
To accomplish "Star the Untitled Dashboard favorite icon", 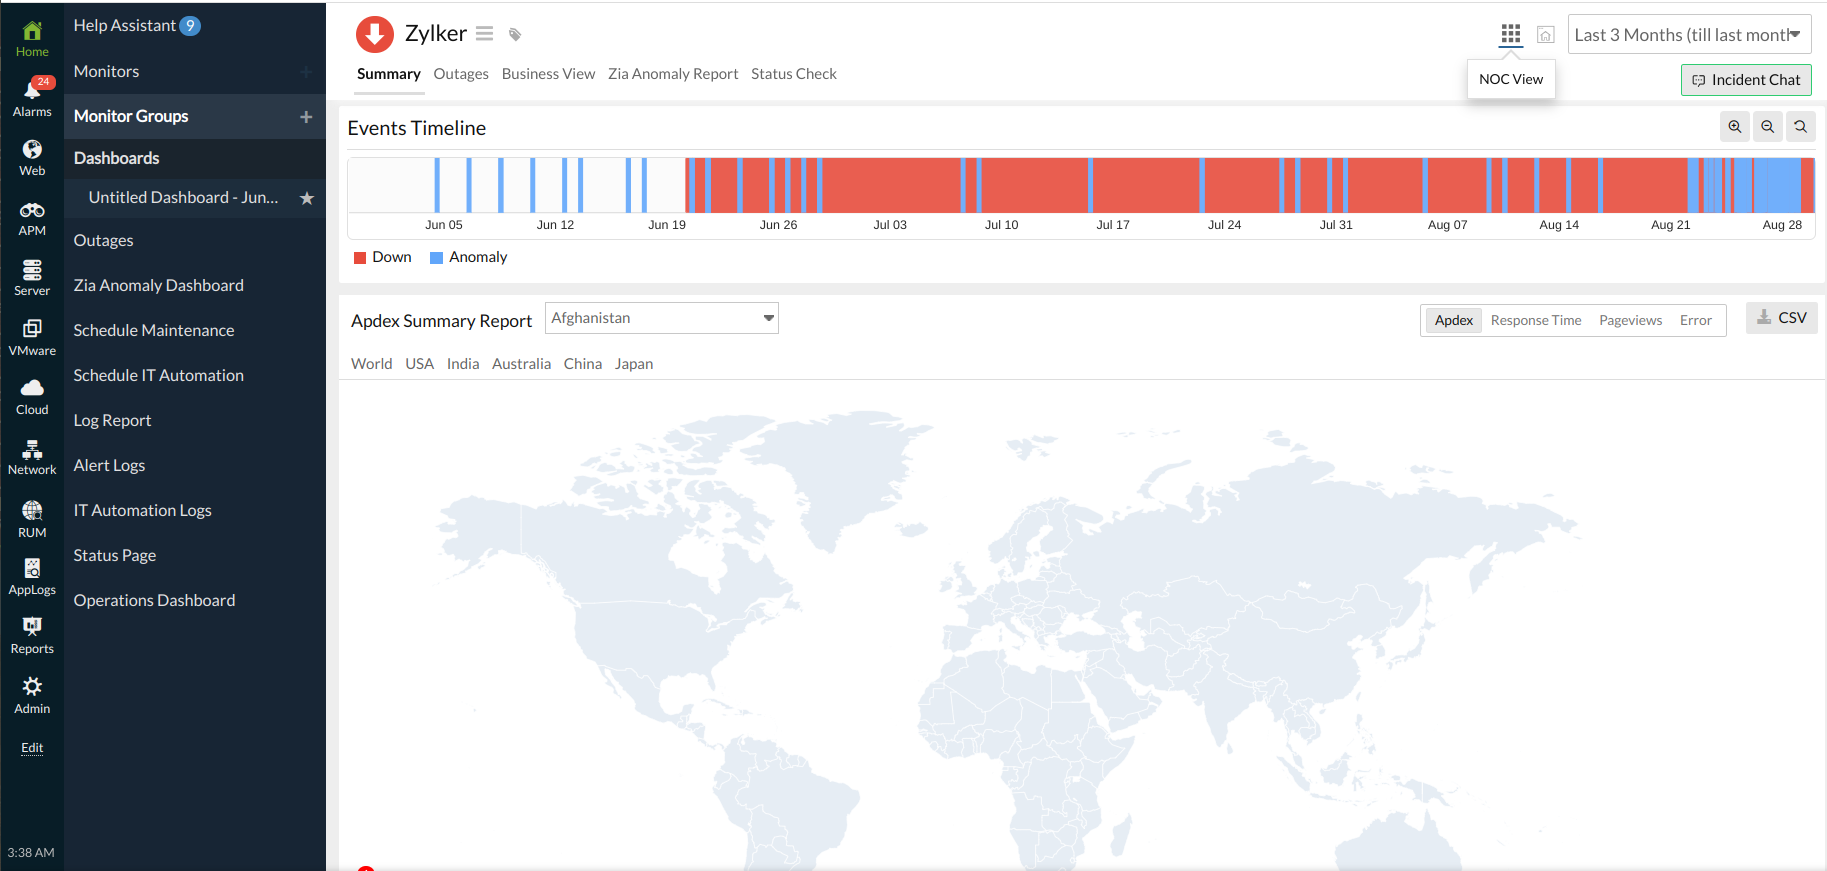I will 307,198.
